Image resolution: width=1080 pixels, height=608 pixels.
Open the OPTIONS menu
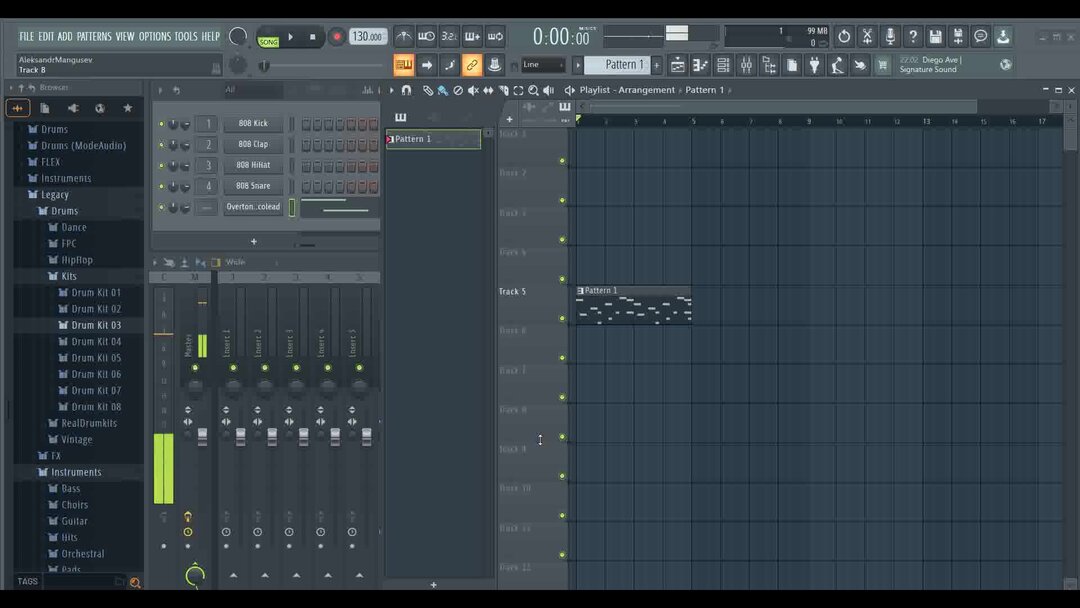154,36
